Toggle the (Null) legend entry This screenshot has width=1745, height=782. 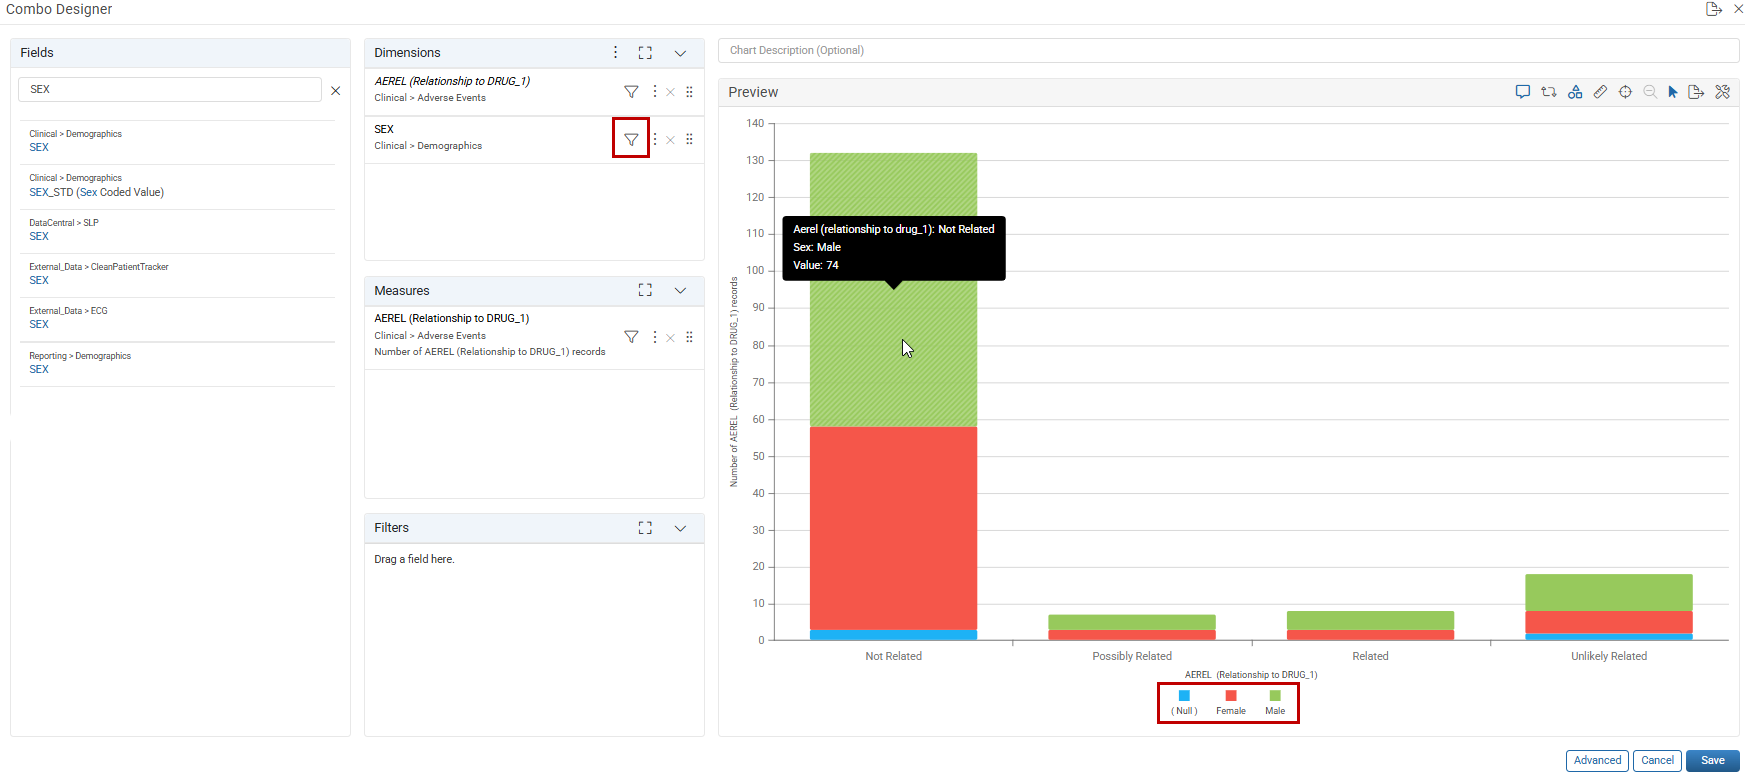click(x=1184, y=702)
